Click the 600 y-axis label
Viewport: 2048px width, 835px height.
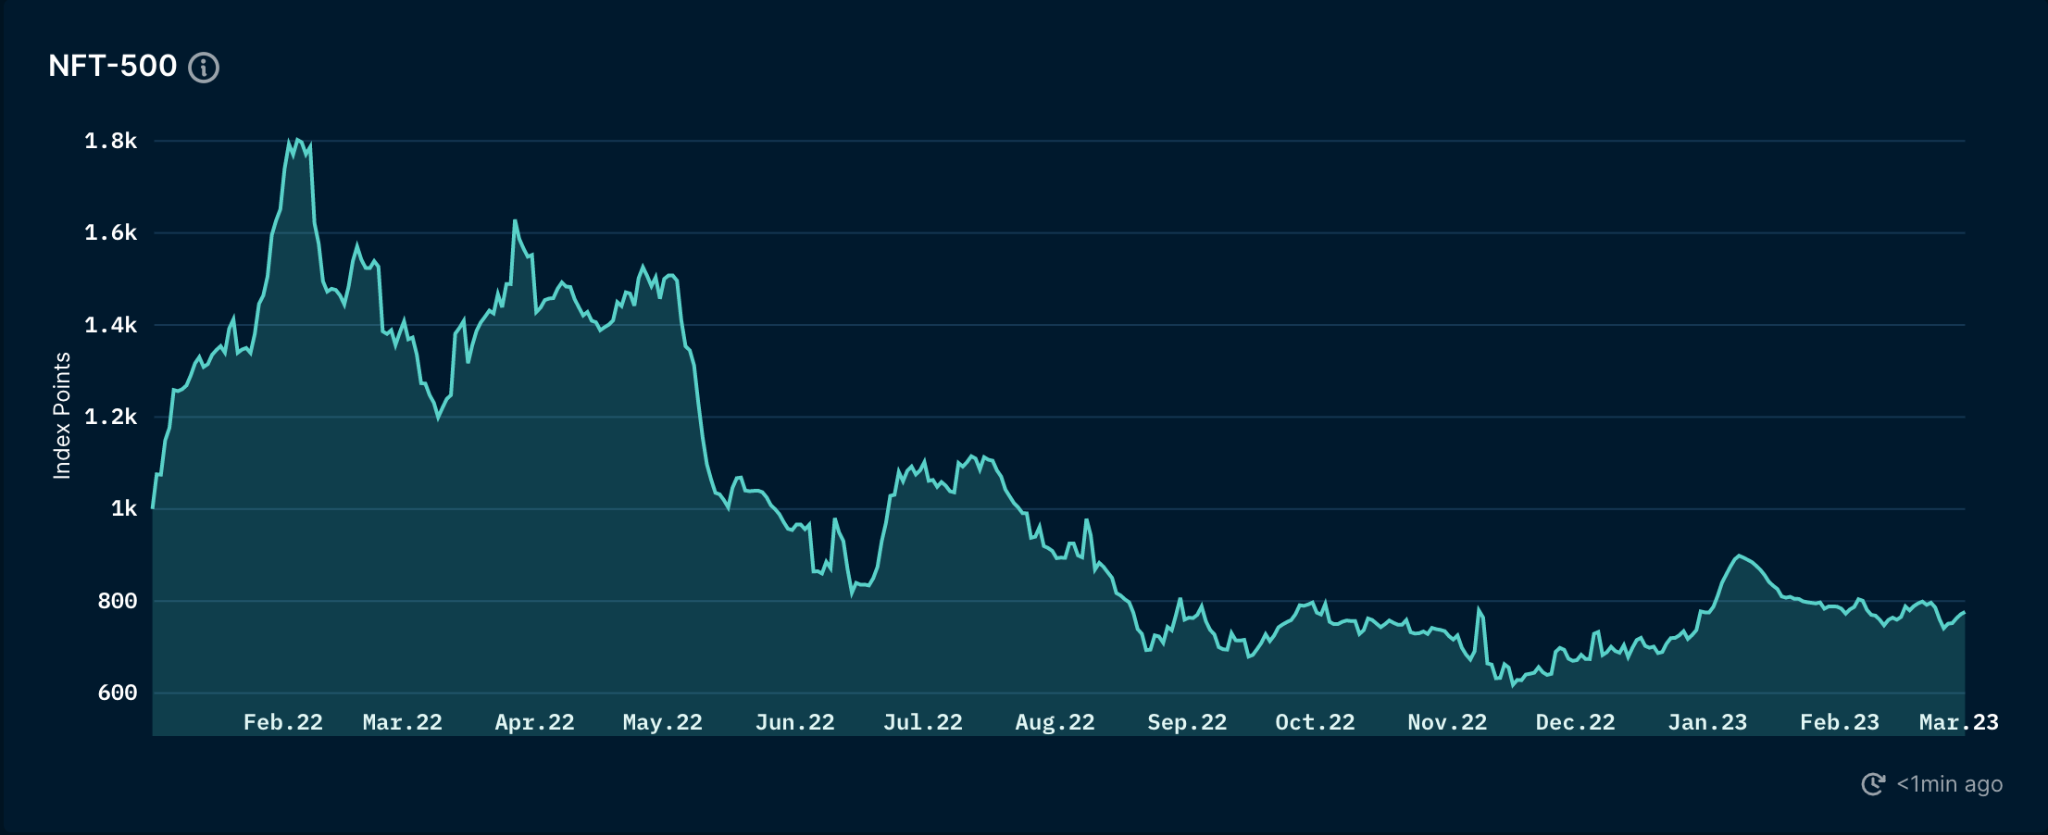coord(117,693)
